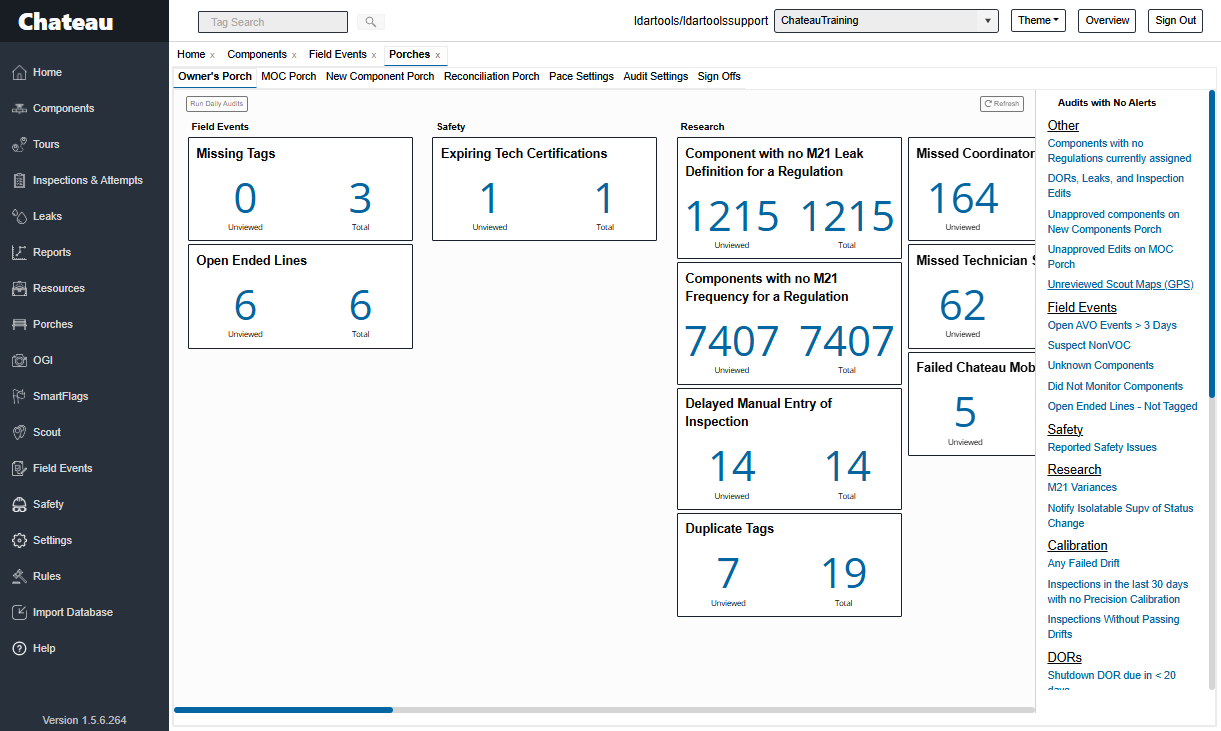The height and width of the screenshot is (731, 1221).
Task: Click the Inspections & Attempts clipboard icon
Action: (19, 180)
